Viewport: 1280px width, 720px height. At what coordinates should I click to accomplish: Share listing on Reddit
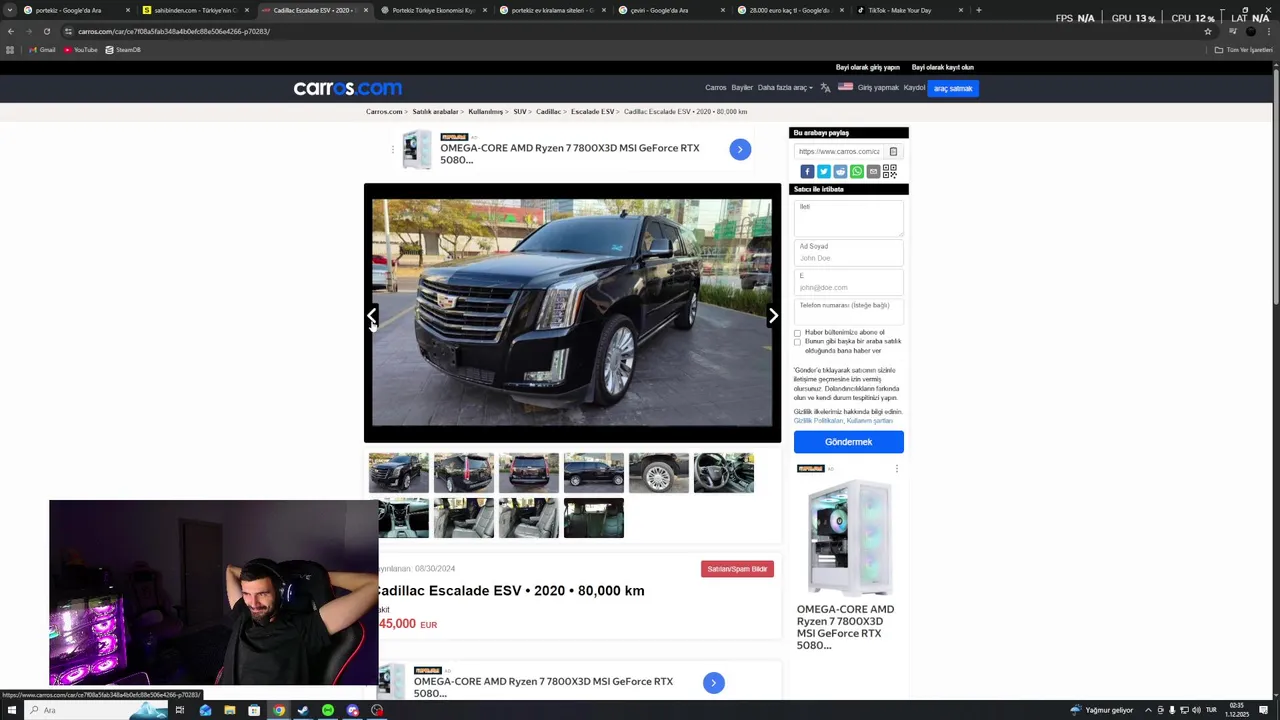(x=840, y=171)
